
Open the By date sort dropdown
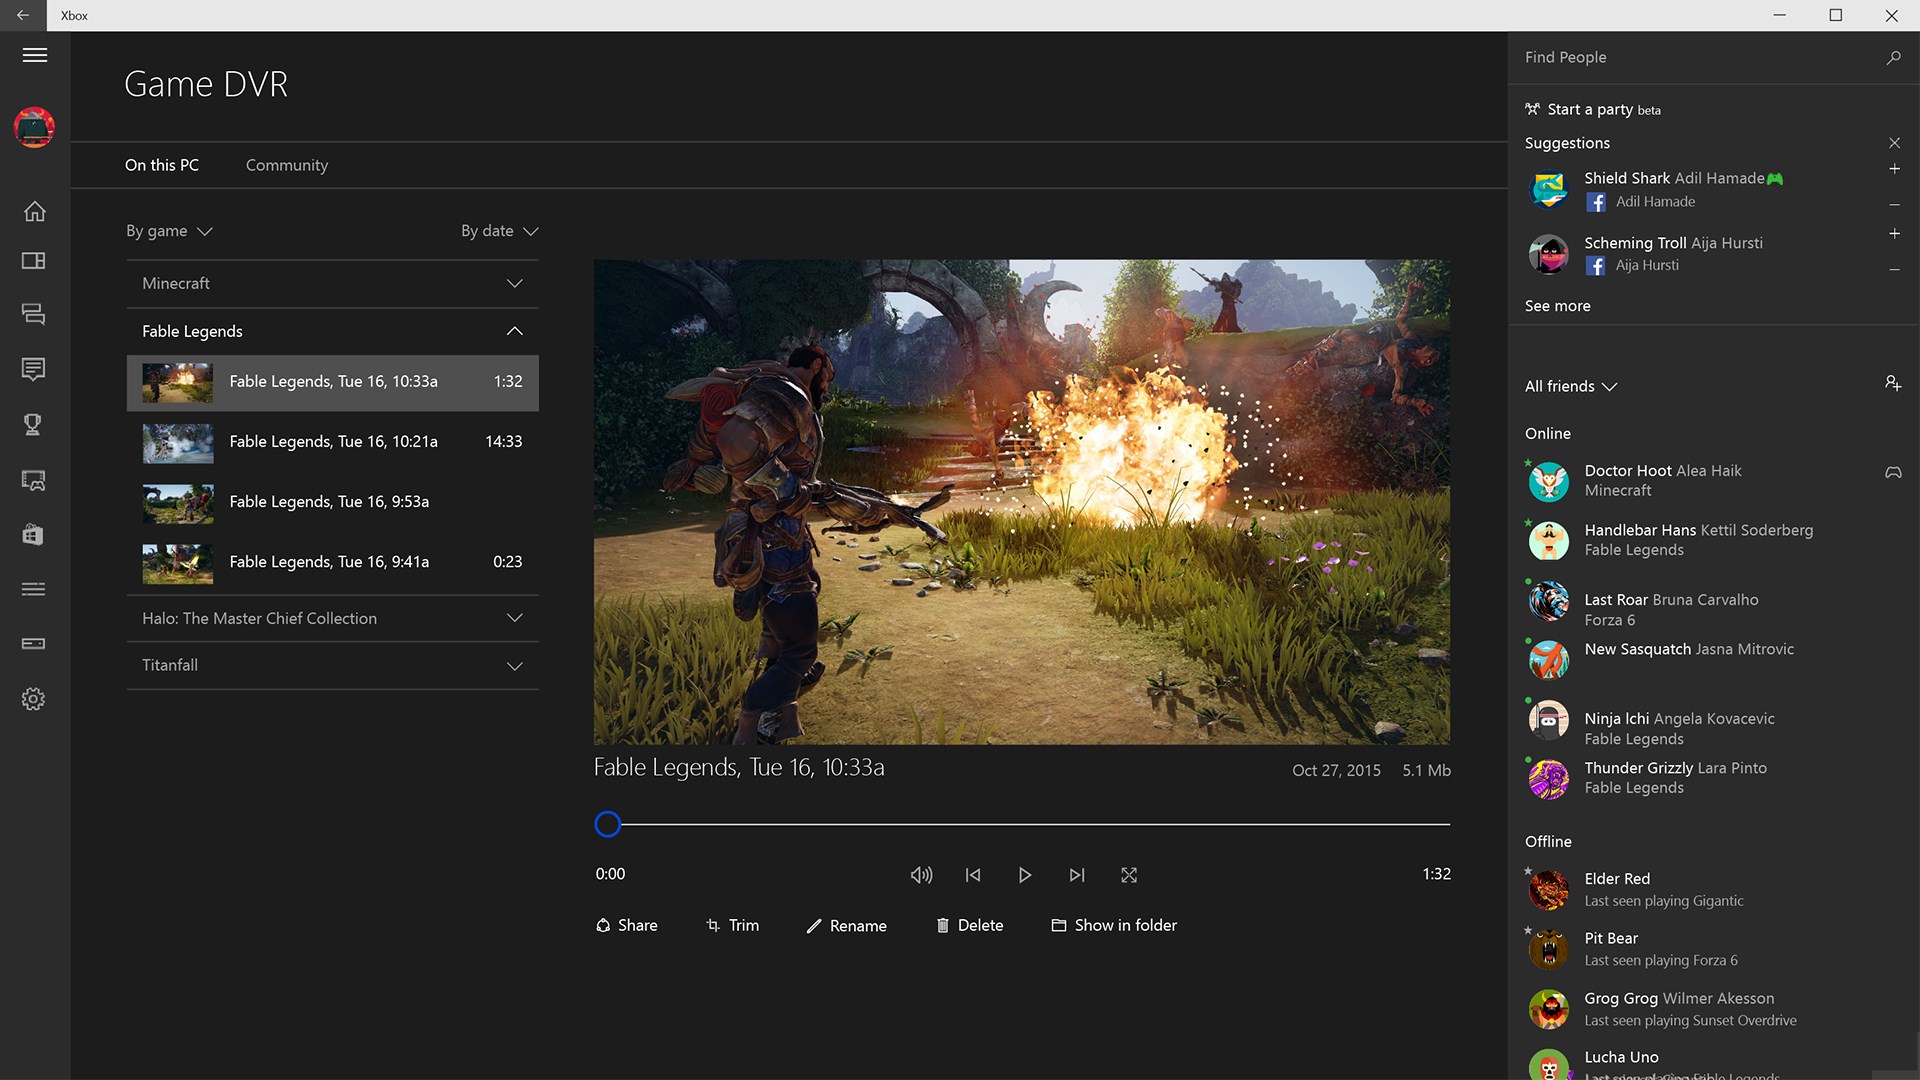click(x=499, y=231)
